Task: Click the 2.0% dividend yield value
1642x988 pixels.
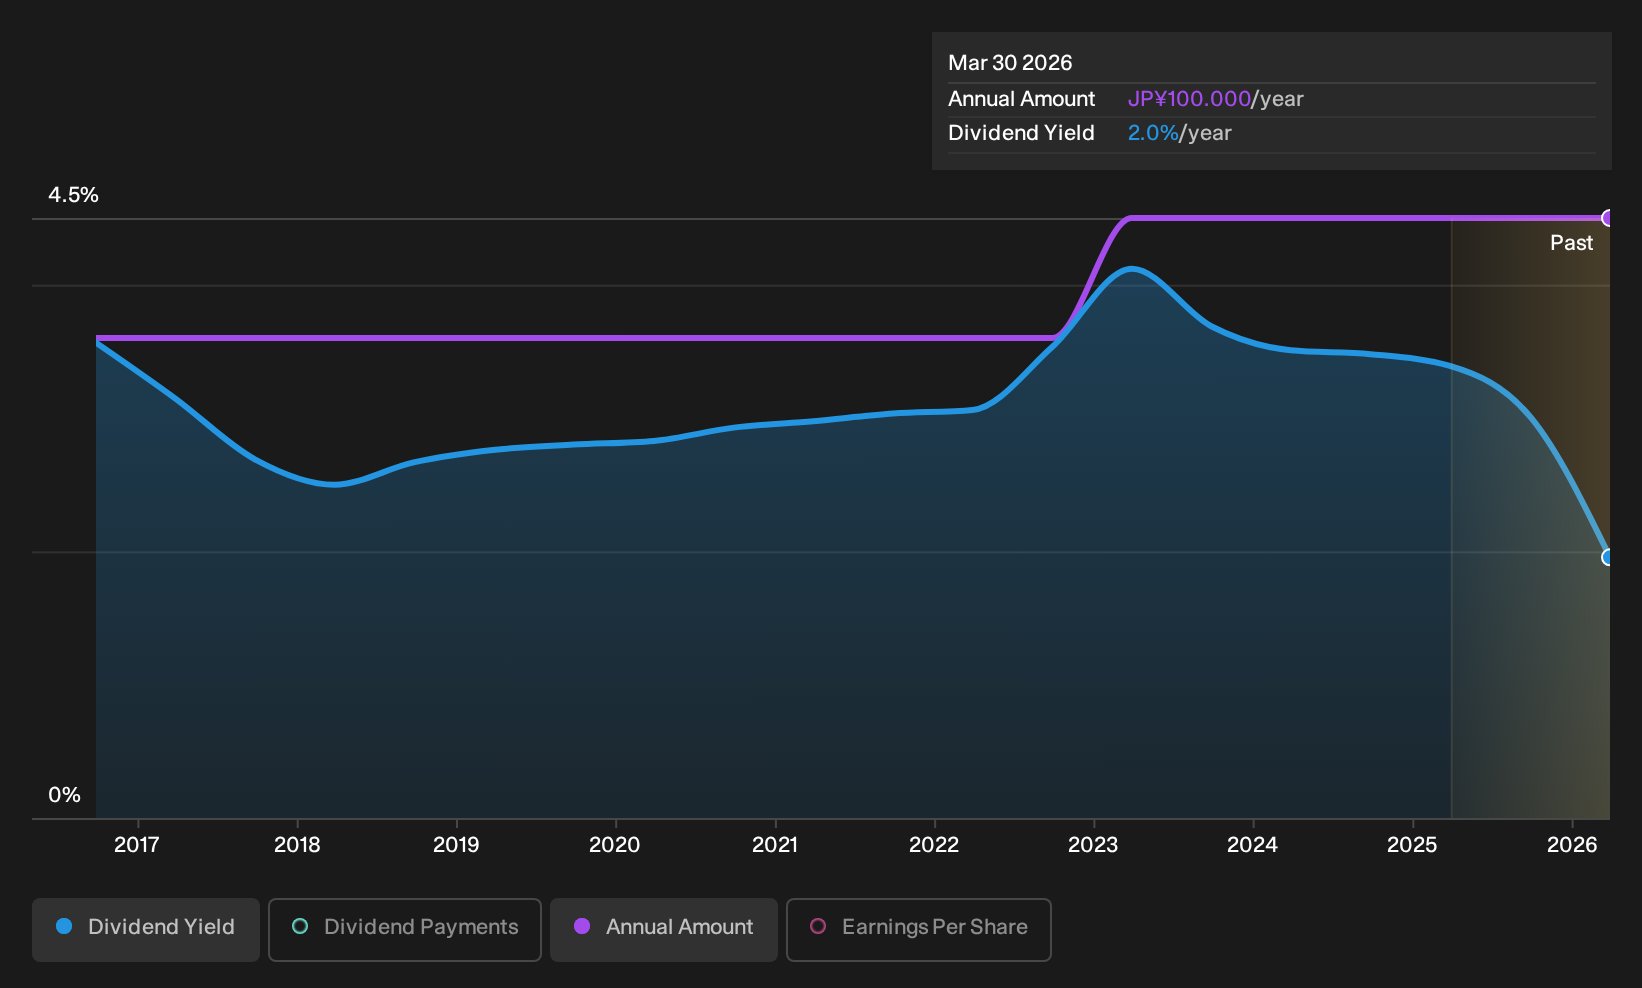Action: tap(1153, 133)
